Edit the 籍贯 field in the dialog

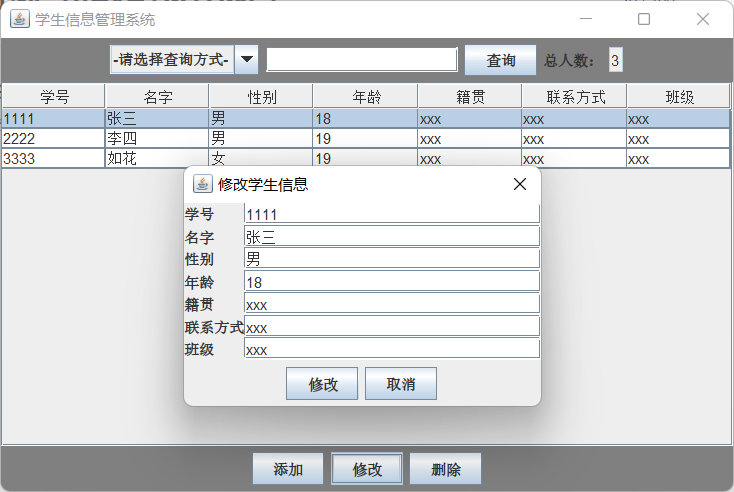(392, 304)
